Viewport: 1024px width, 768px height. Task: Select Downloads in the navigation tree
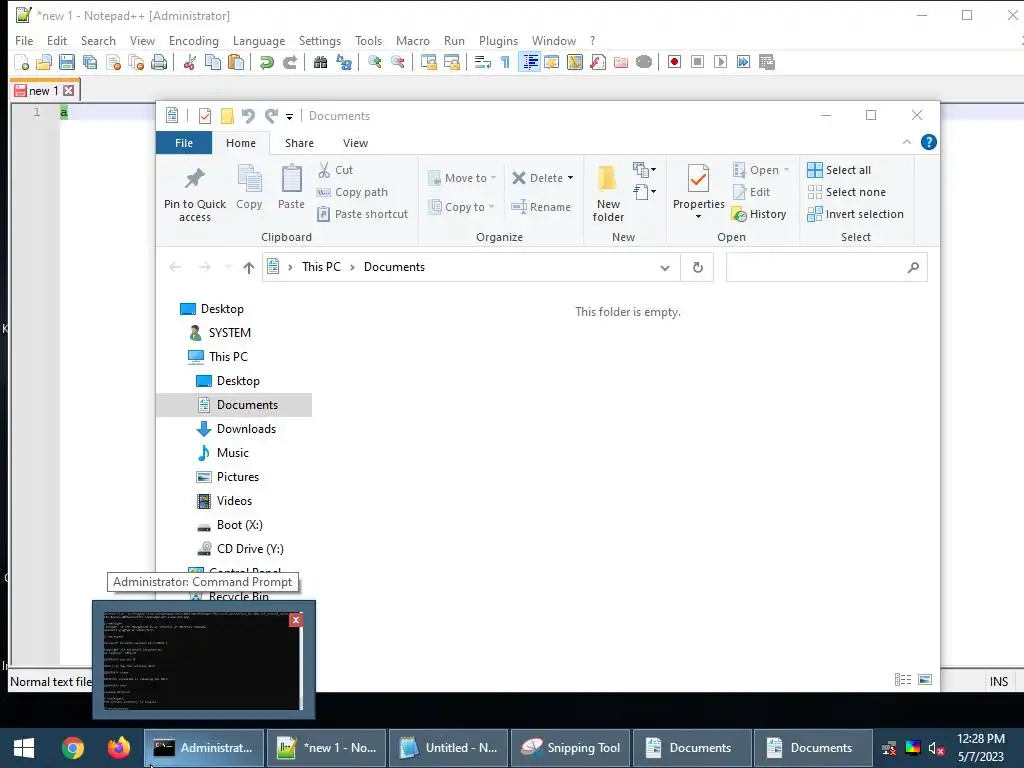(234, 429)
